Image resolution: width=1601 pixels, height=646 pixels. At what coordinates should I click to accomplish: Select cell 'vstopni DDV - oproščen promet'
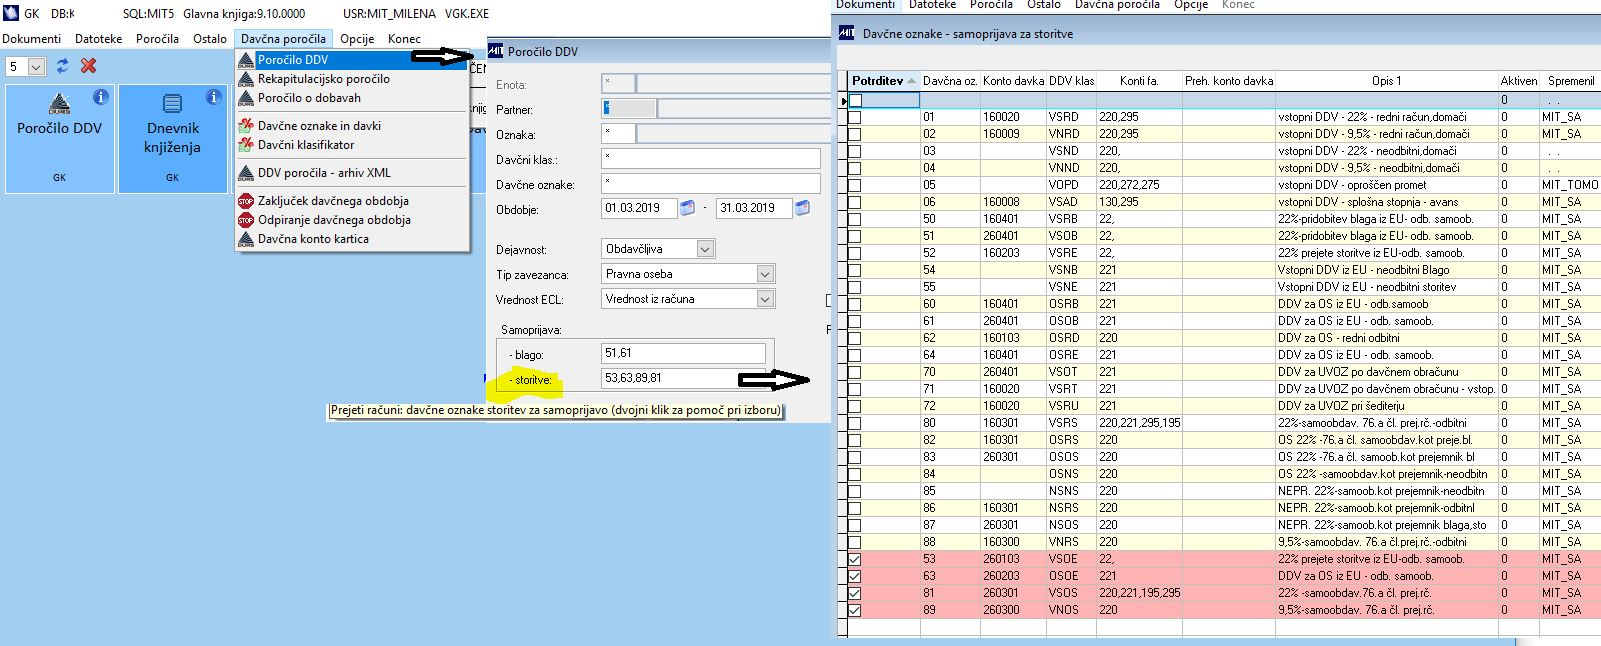point(1386,185)
